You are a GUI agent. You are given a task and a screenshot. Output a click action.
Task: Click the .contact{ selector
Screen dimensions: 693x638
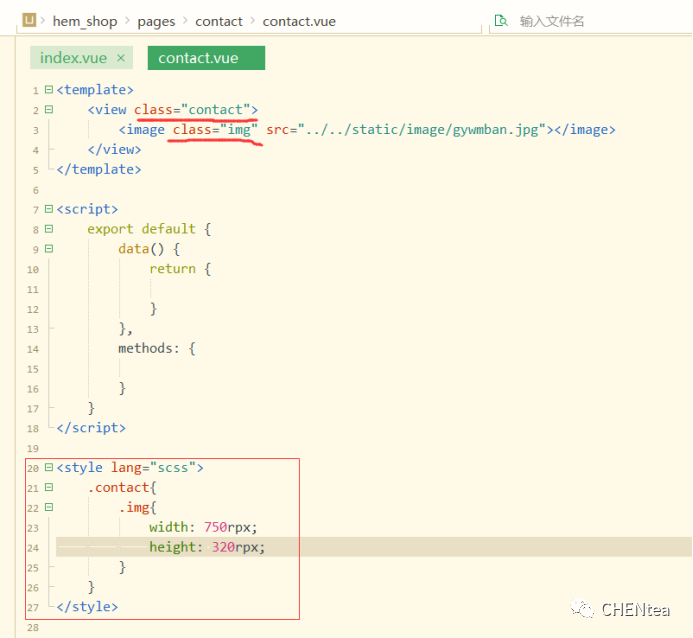point(122,487)
